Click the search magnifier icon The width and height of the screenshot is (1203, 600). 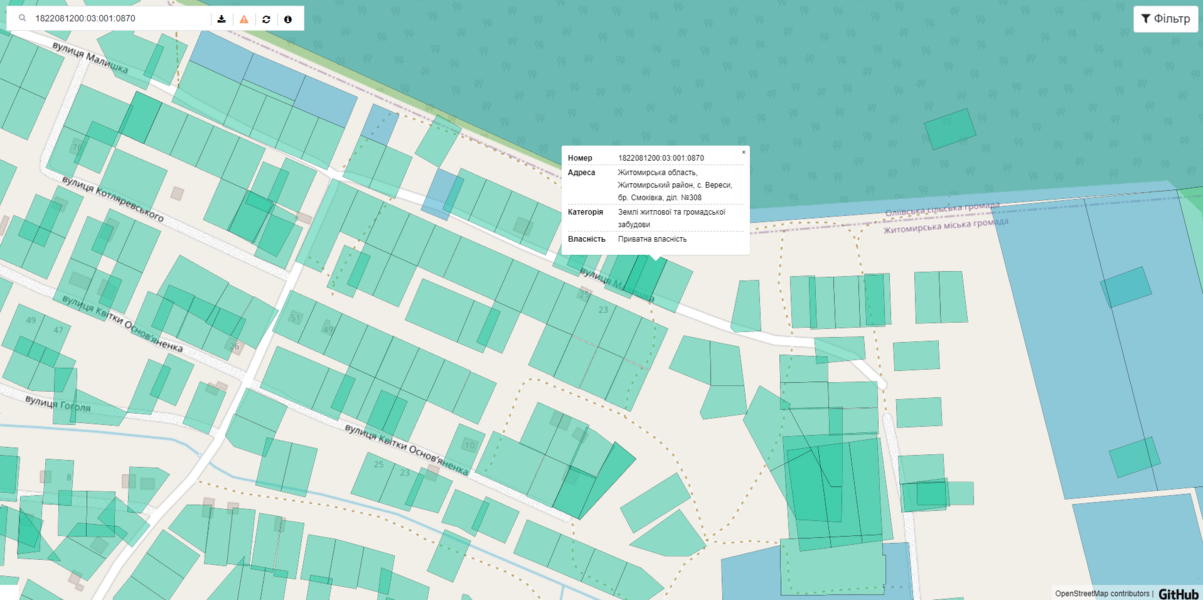22,19
